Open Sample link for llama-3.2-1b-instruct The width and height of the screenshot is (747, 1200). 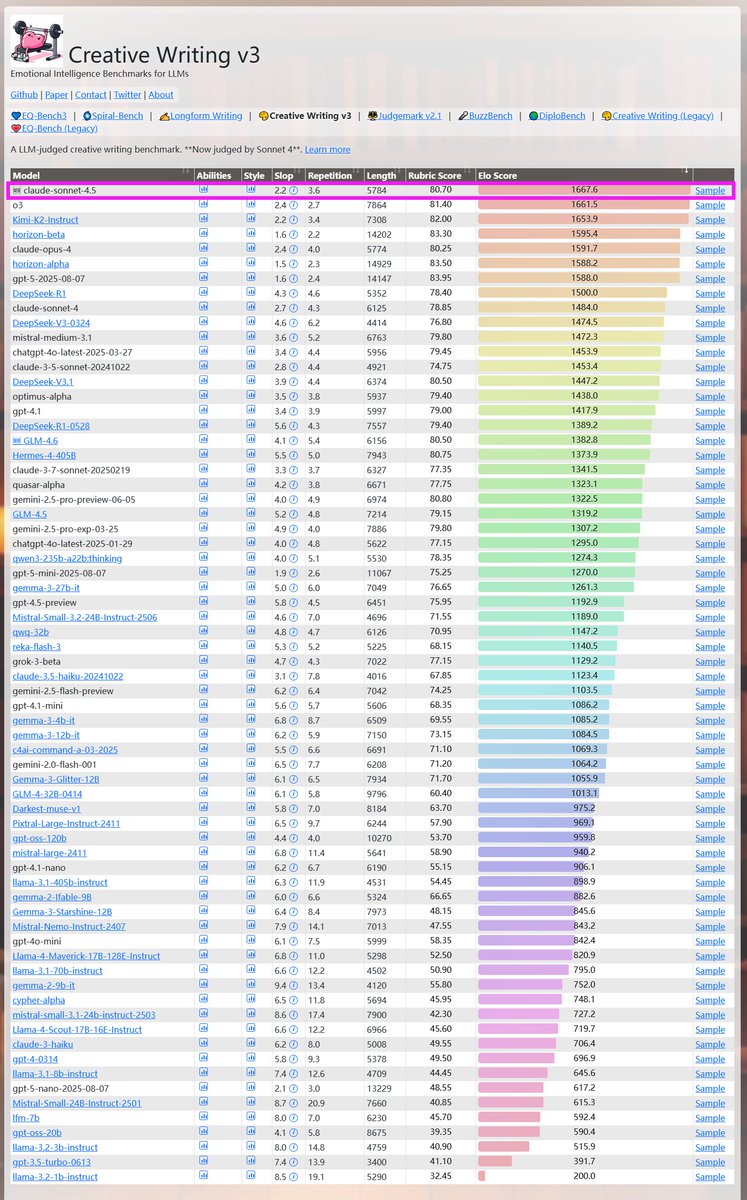click(710, 1177)
